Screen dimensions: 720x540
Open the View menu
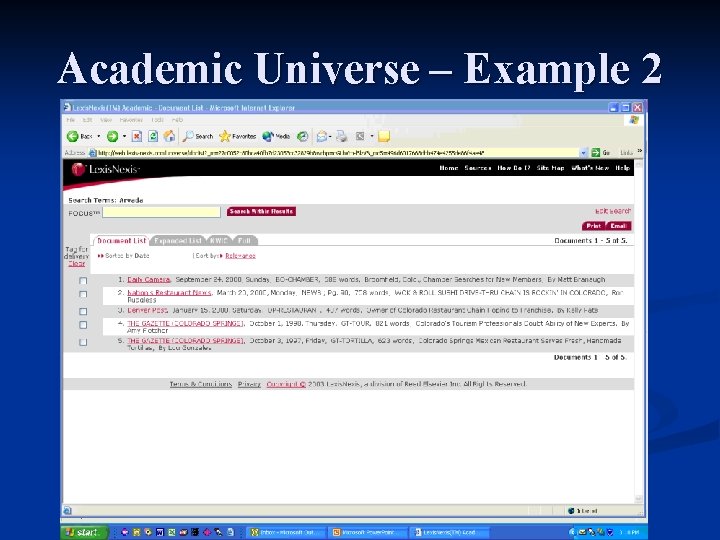point(106,120)
